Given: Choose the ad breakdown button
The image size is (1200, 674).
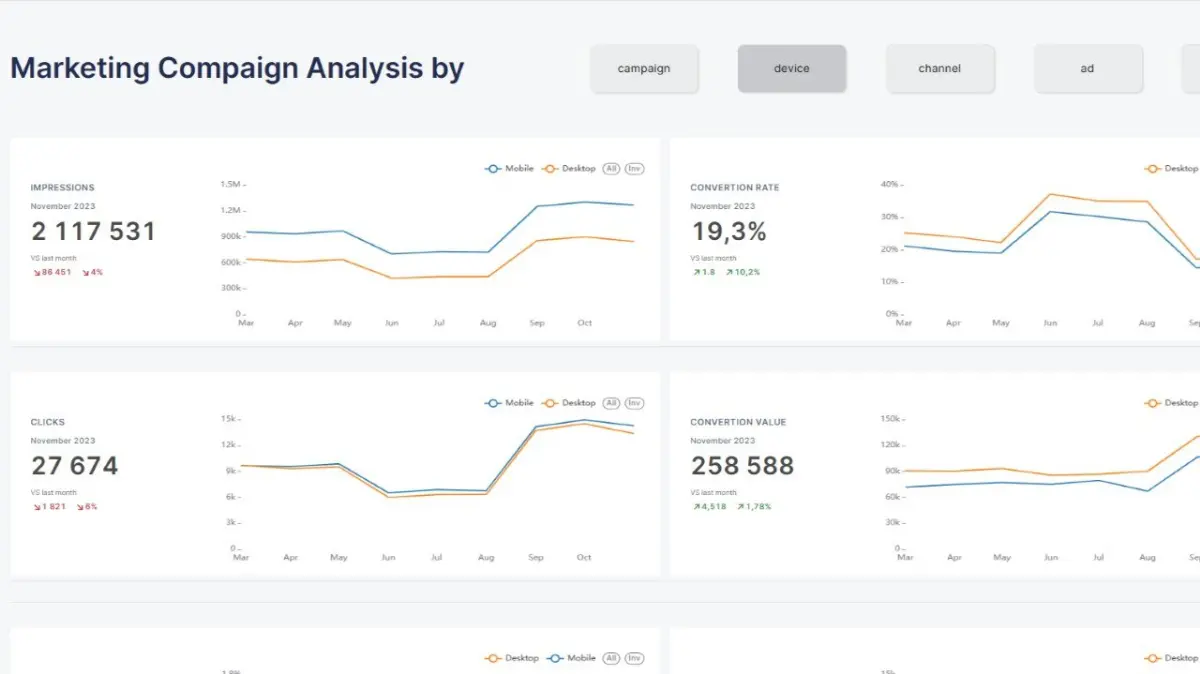Looking at the screenshot, I should pos(1088,69).
